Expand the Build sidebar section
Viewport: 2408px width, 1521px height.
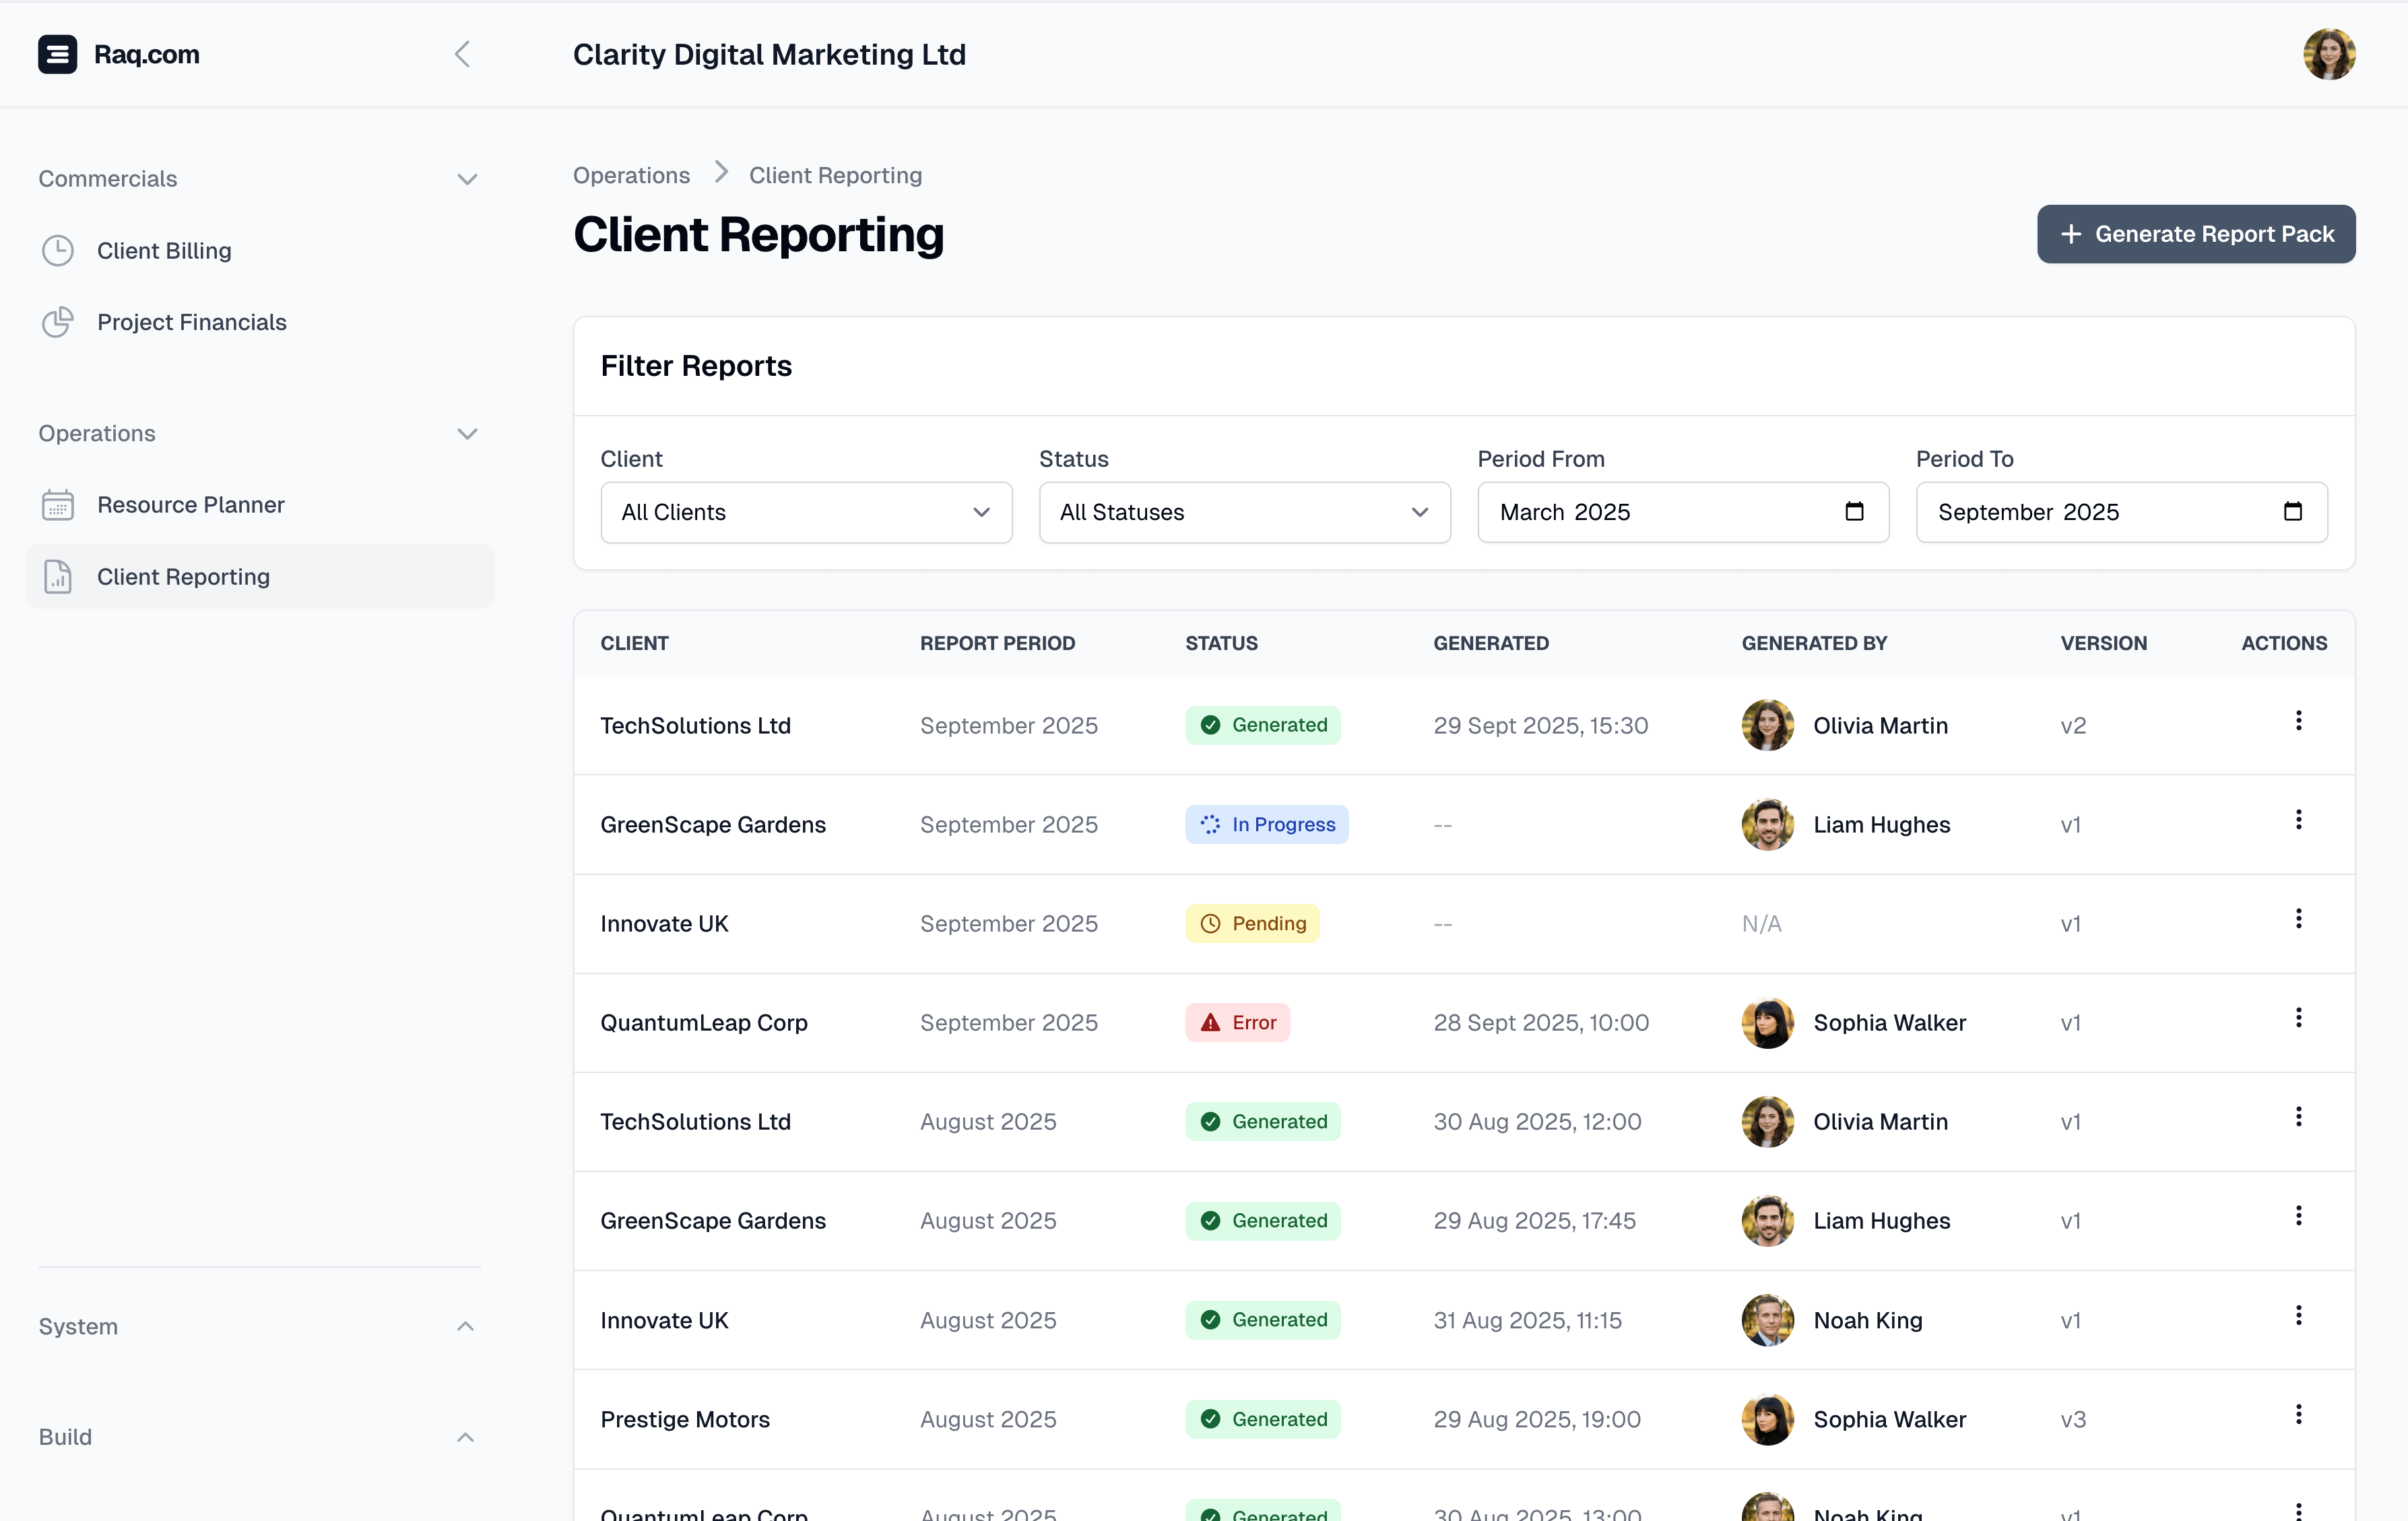466,1437
